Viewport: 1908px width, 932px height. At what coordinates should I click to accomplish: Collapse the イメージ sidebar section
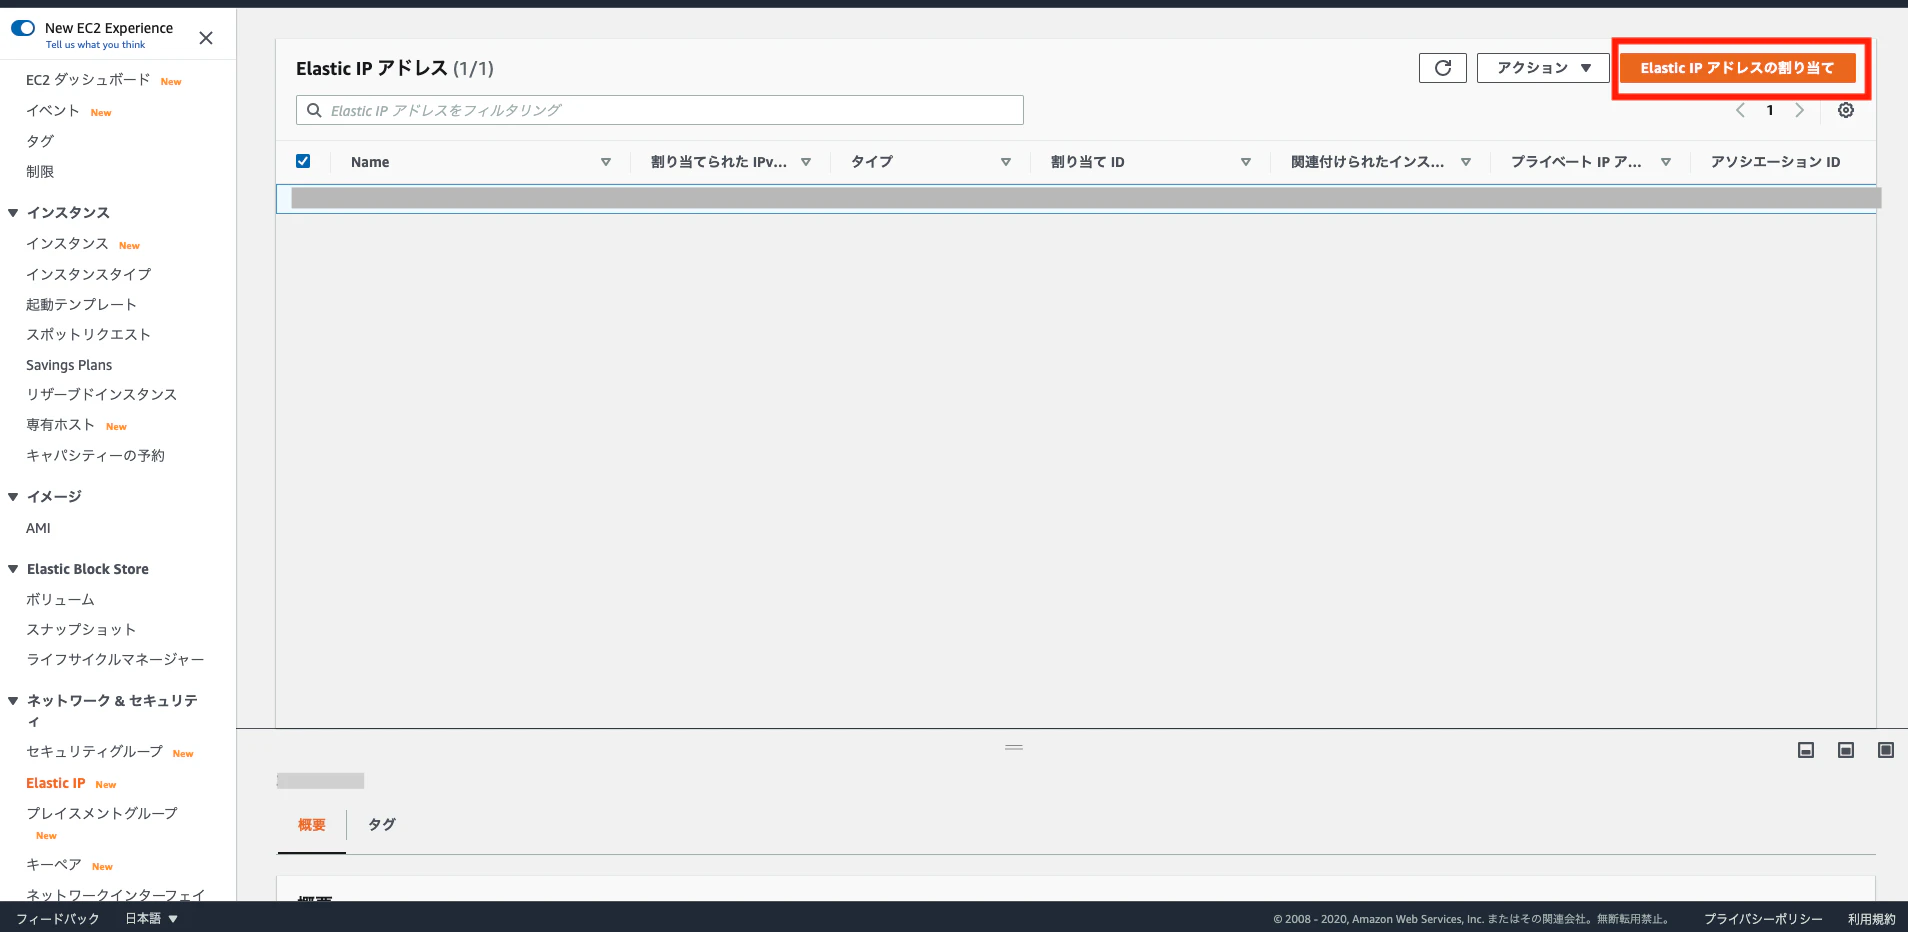pos(13,497)
